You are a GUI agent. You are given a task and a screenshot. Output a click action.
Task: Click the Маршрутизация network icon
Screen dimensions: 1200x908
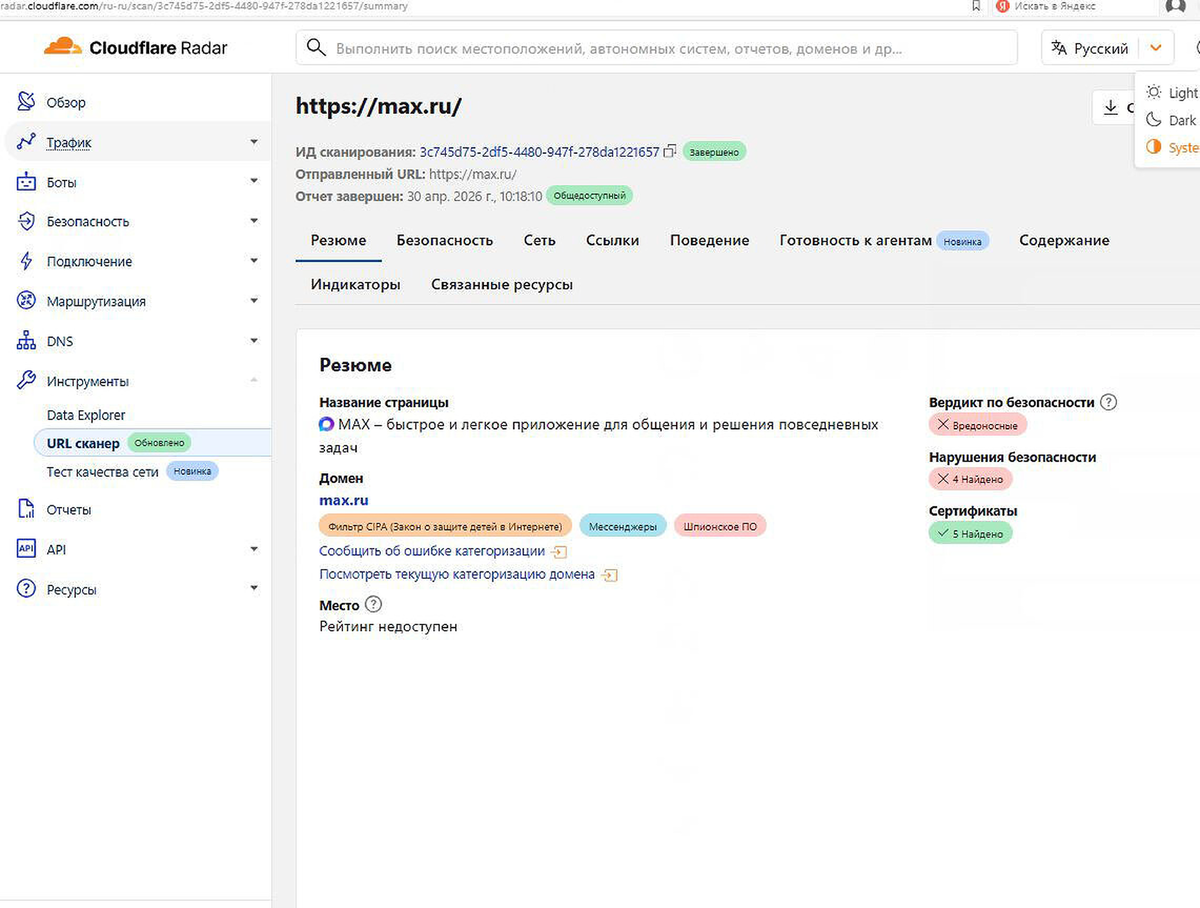[27, 301]
